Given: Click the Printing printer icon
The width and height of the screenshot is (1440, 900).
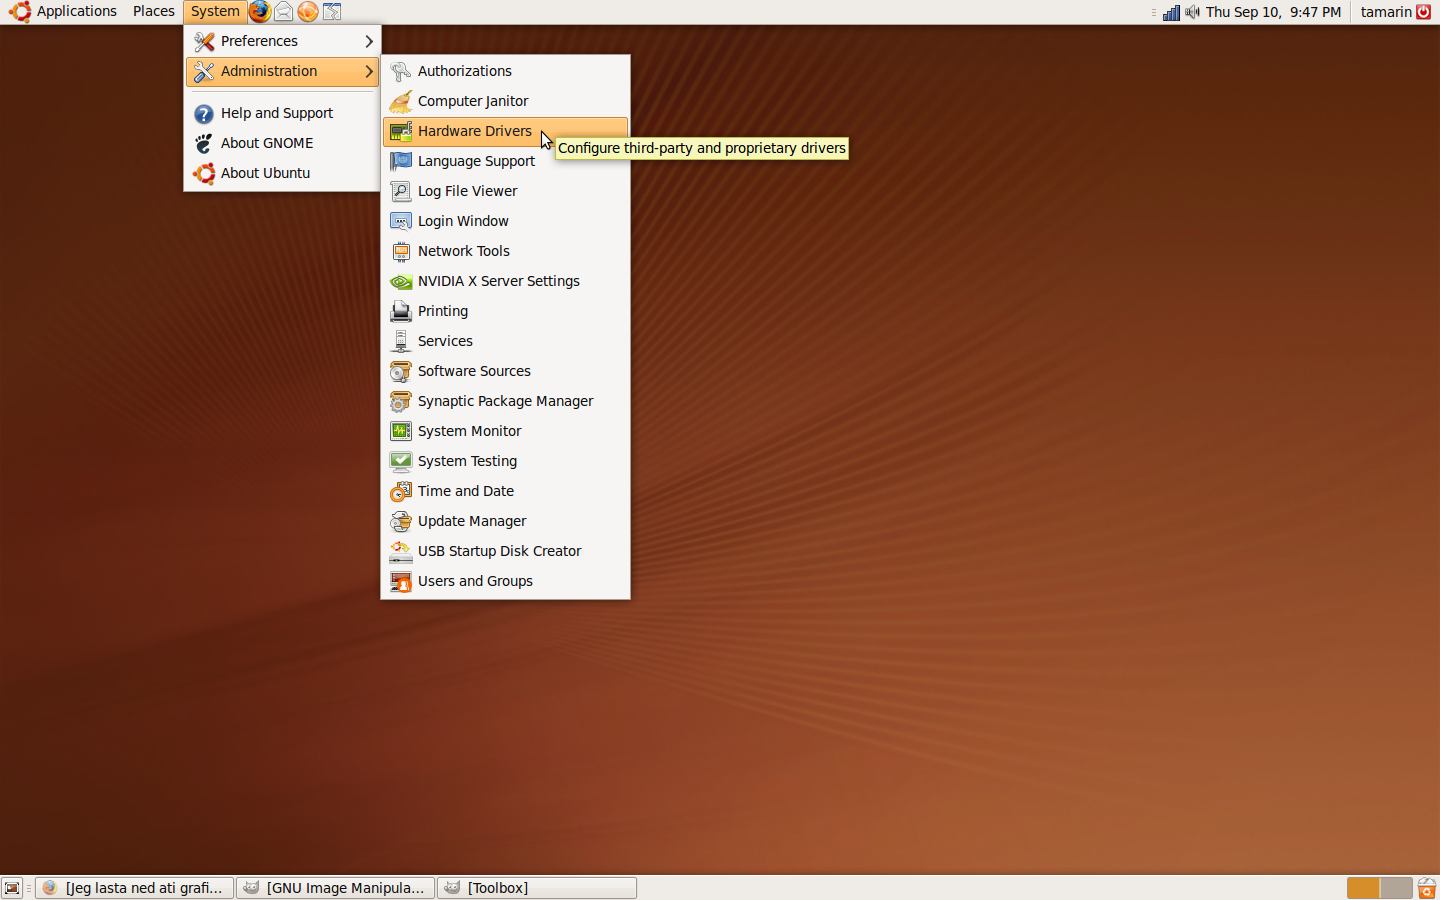Looking at the screenshot, I should point(400,311).
